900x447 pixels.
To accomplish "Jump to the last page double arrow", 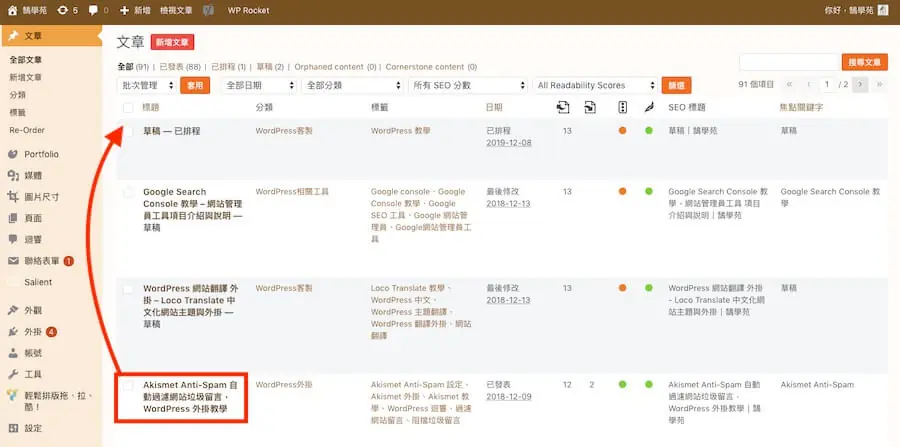I will [x=879, y=84].
